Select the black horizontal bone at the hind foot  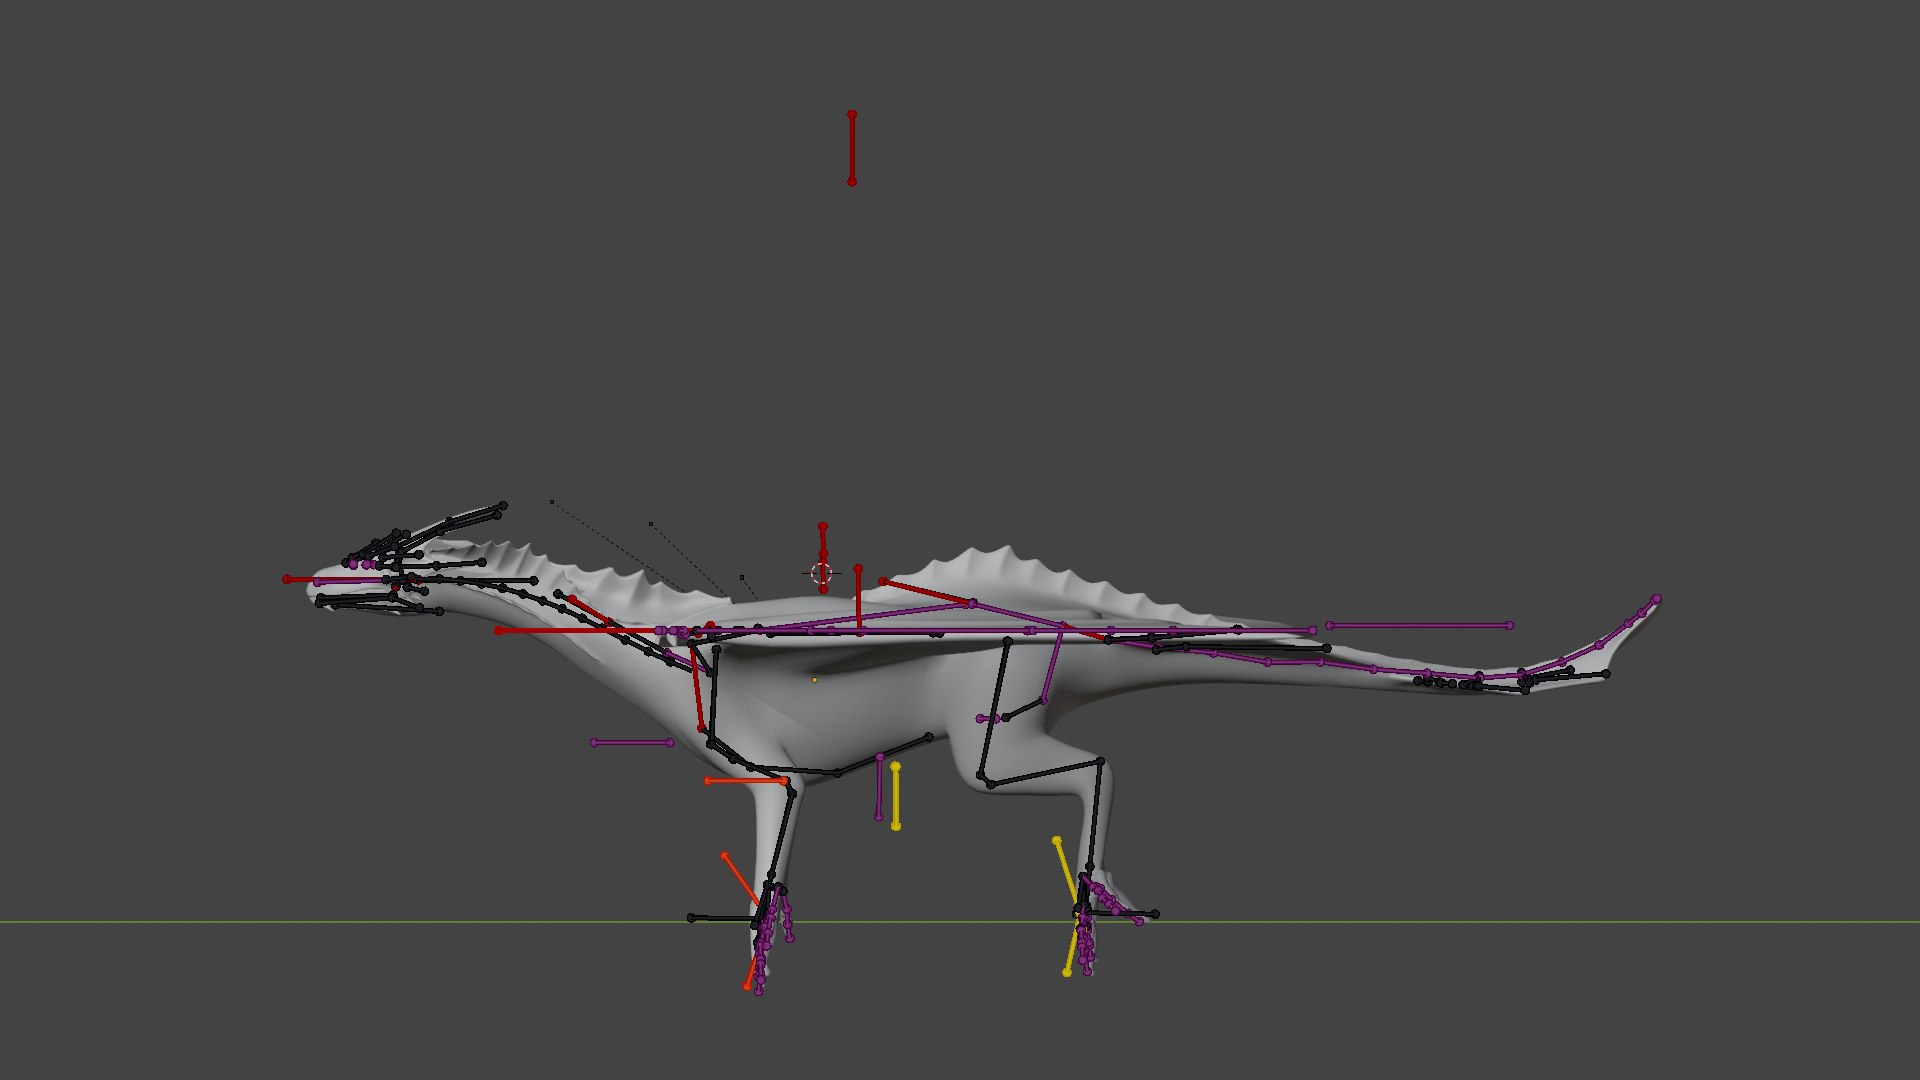1118,914
